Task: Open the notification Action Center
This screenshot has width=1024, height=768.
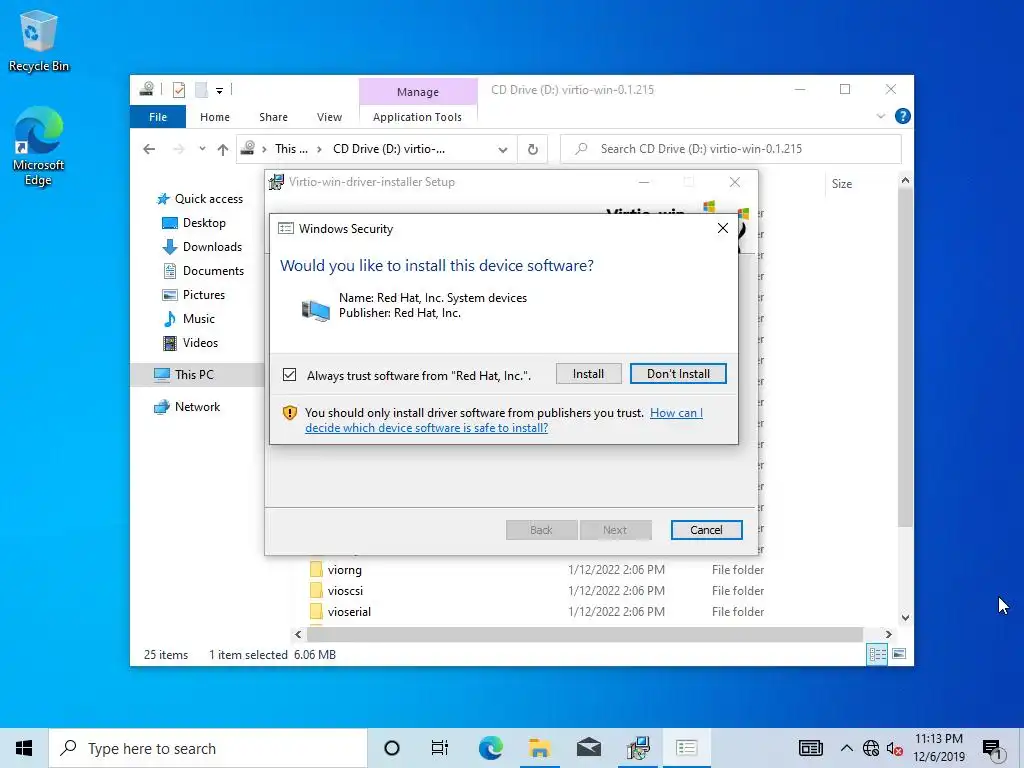Action: click(x=993, y=749)
